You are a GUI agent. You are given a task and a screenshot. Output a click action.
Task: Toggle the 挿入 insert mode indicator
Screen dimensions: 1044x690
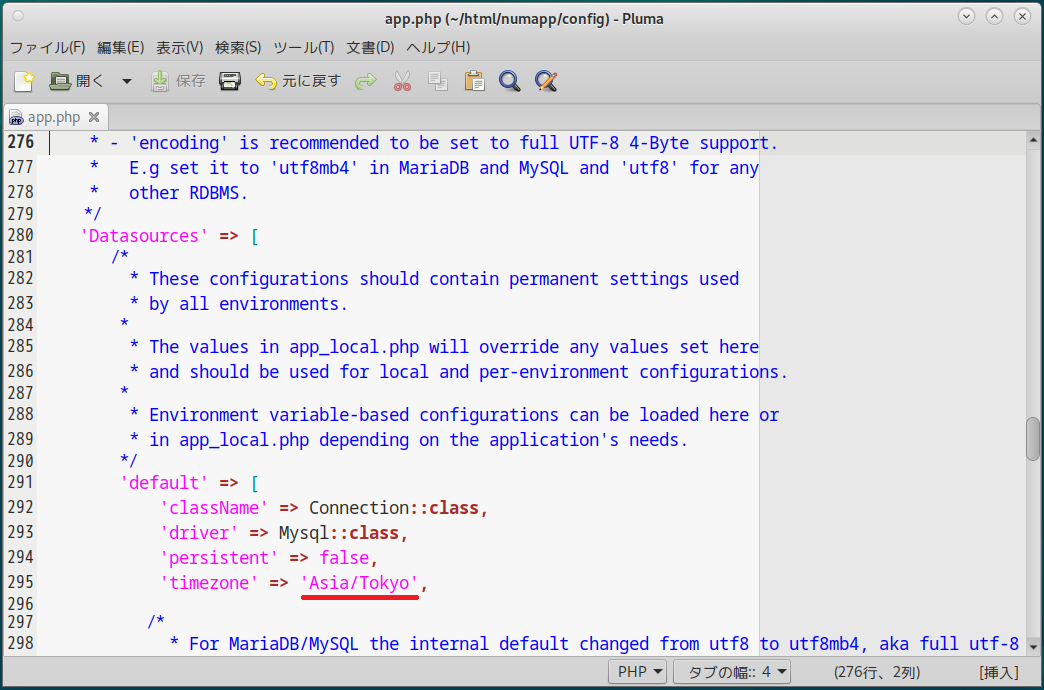click(998, 672)
